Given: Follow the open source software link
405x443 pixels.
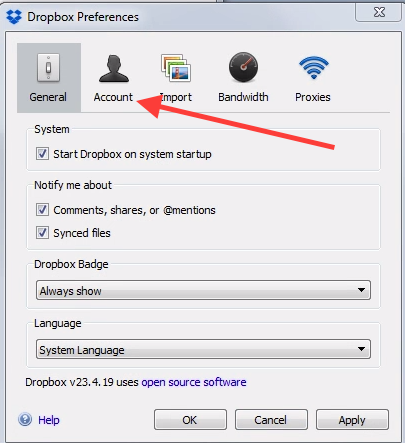Looking at the screenshot, I should (x=194, y=382).
